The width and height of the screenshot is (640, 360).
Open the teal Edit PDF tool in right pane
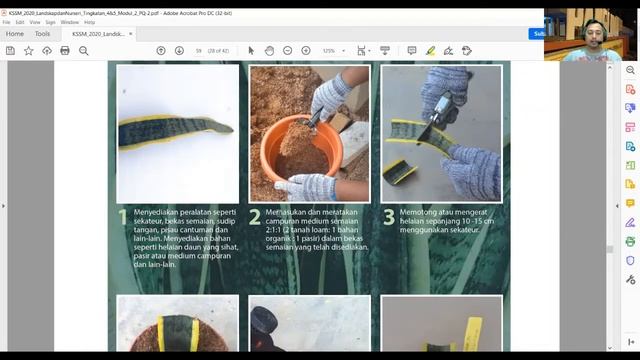click(x=630, y=146)
